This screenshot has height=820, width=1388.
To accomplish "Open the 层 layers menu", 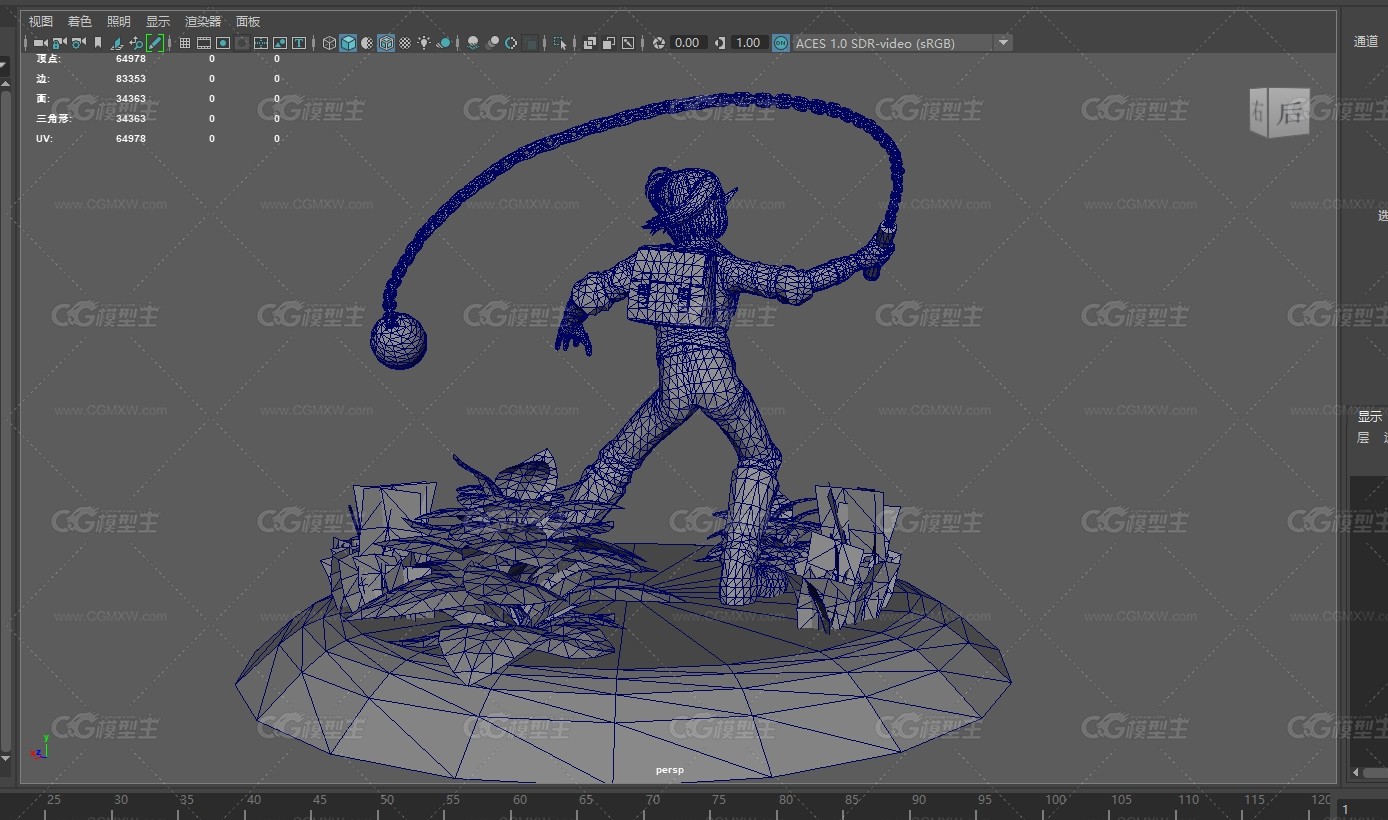I will (1362, 438).
